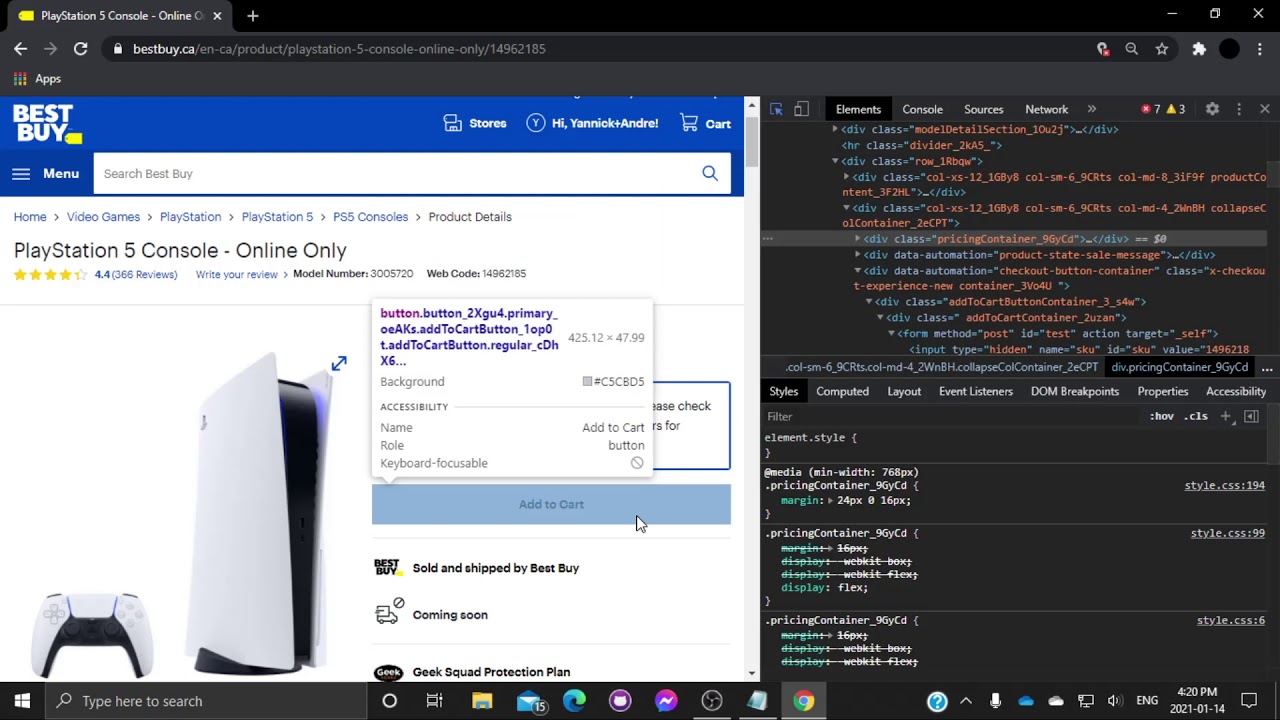Open the style.css:194 source link
Viewport: 1280px width, 720px height.
tap(1224, 485)
